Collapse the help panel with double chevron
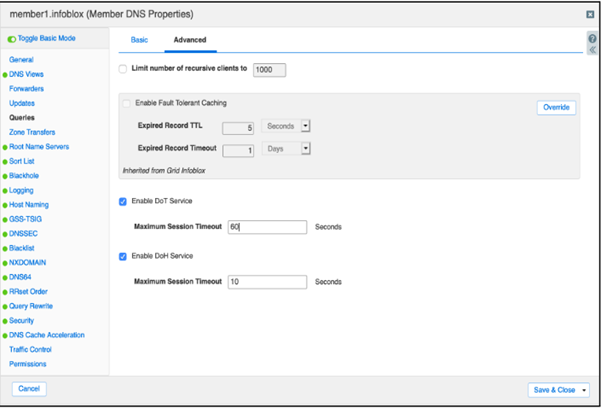This screenshot has width=601, height=409. (x=592, y=50)
